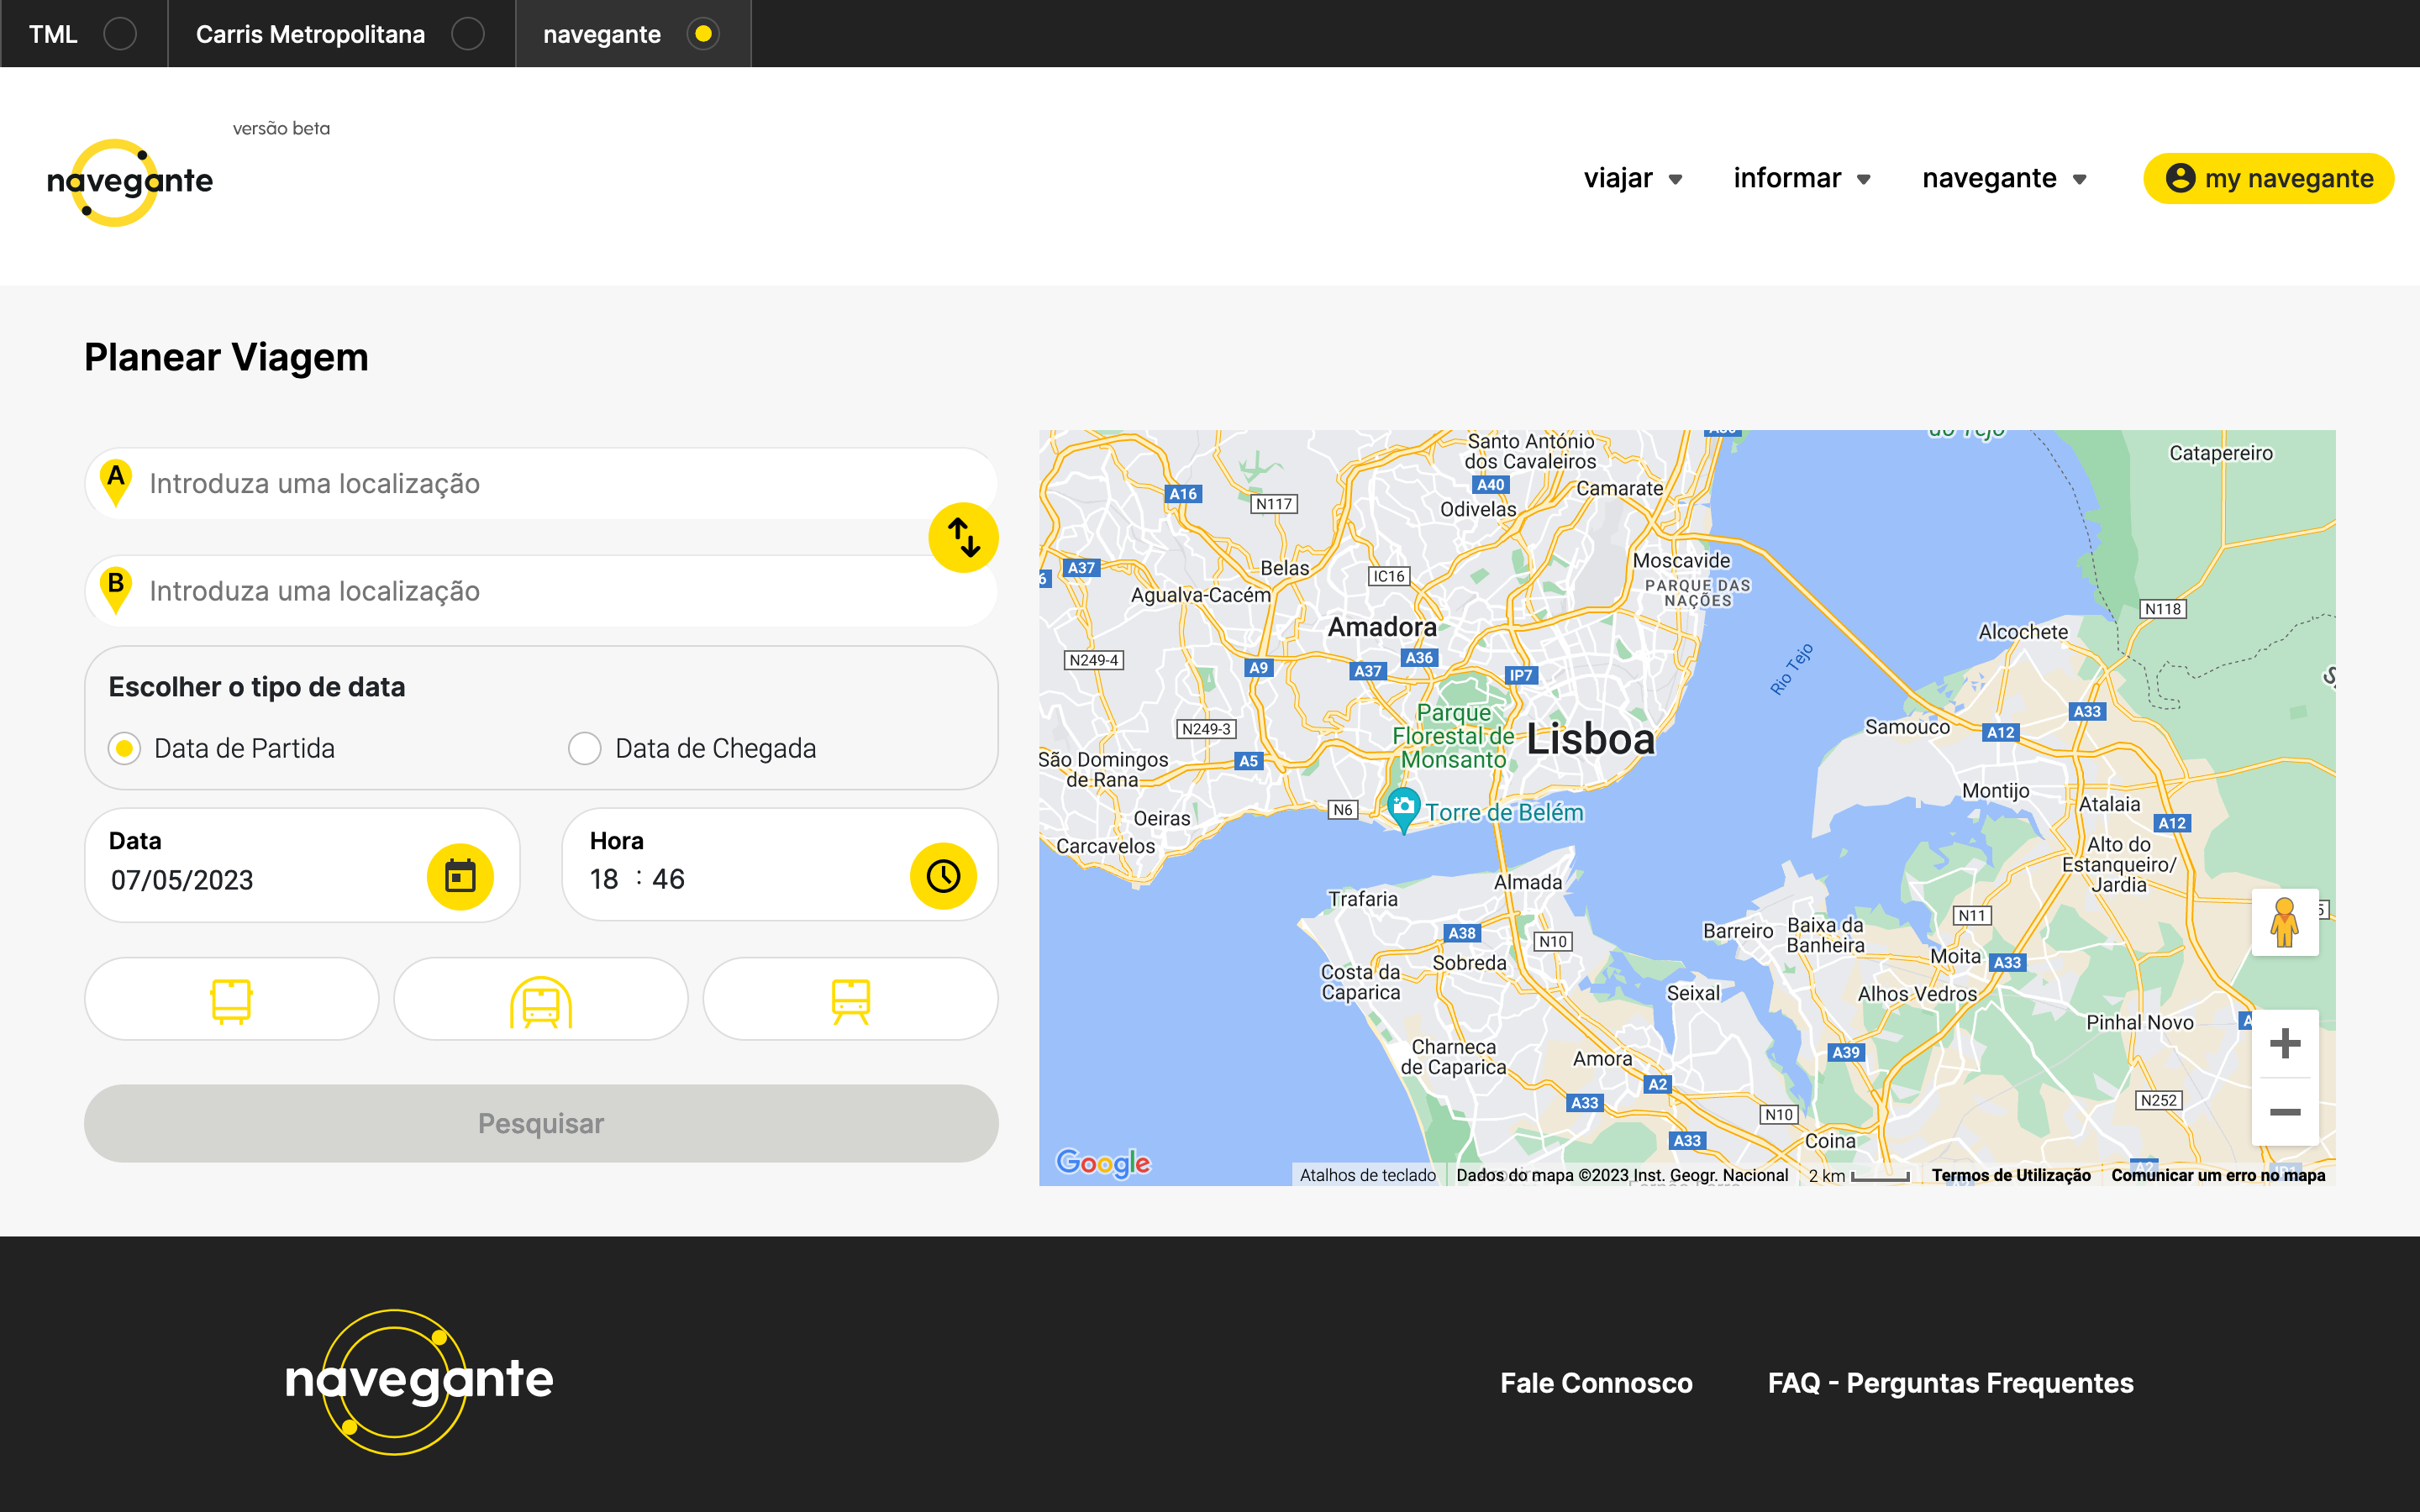
Task: Open Fale Connosco link
Action: pos(1596,1383)
